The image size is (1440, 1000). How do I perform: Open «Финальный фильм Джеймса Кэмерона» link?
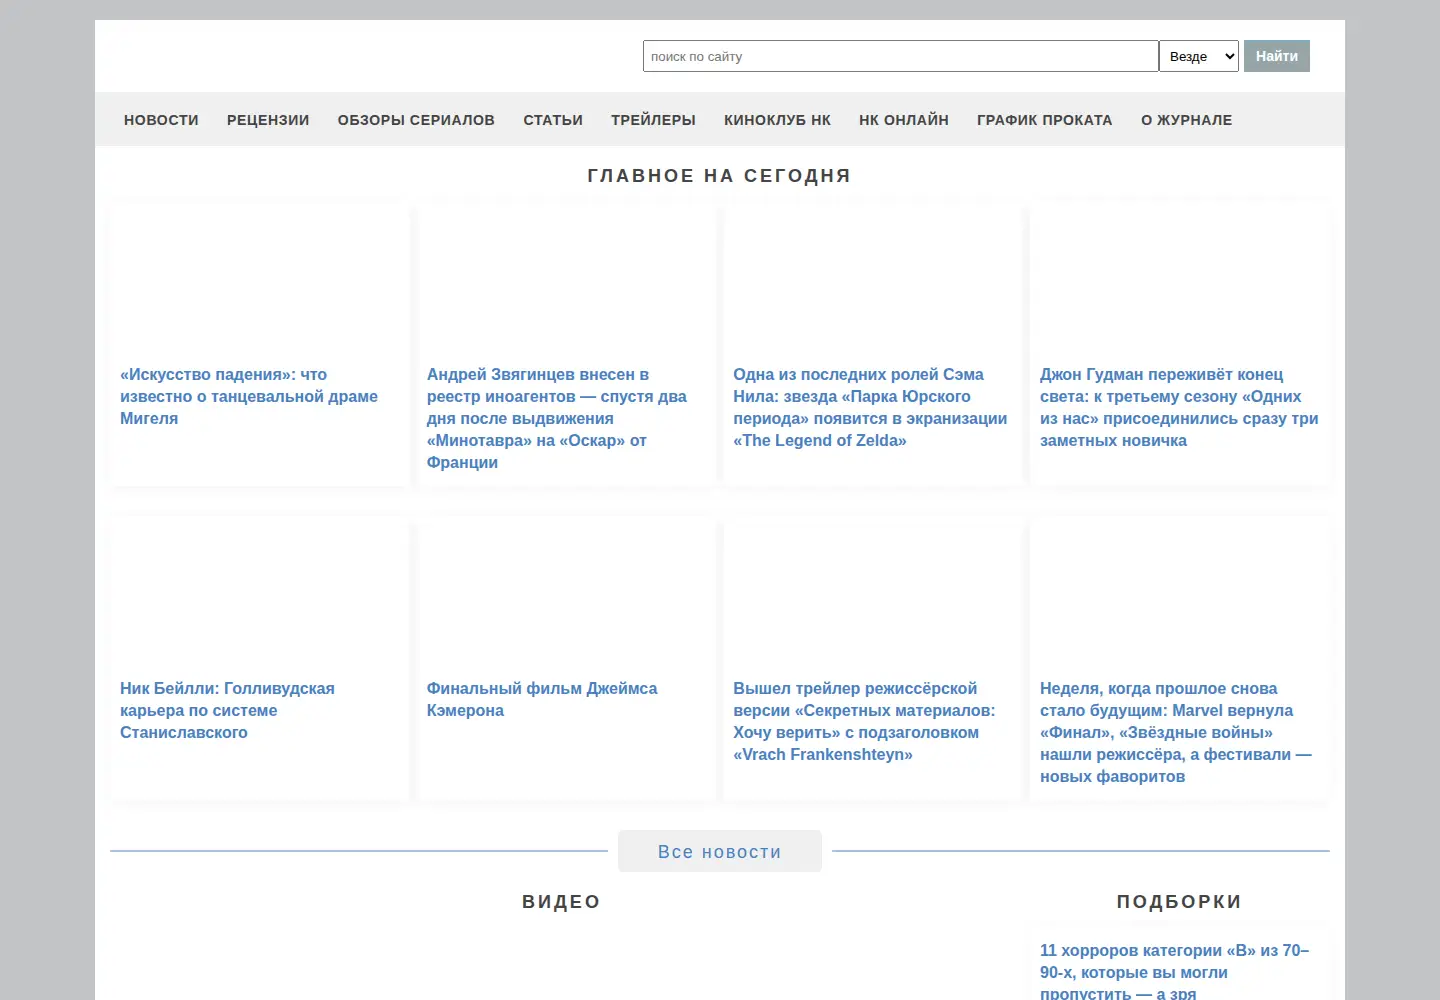(x=542, y=699)
